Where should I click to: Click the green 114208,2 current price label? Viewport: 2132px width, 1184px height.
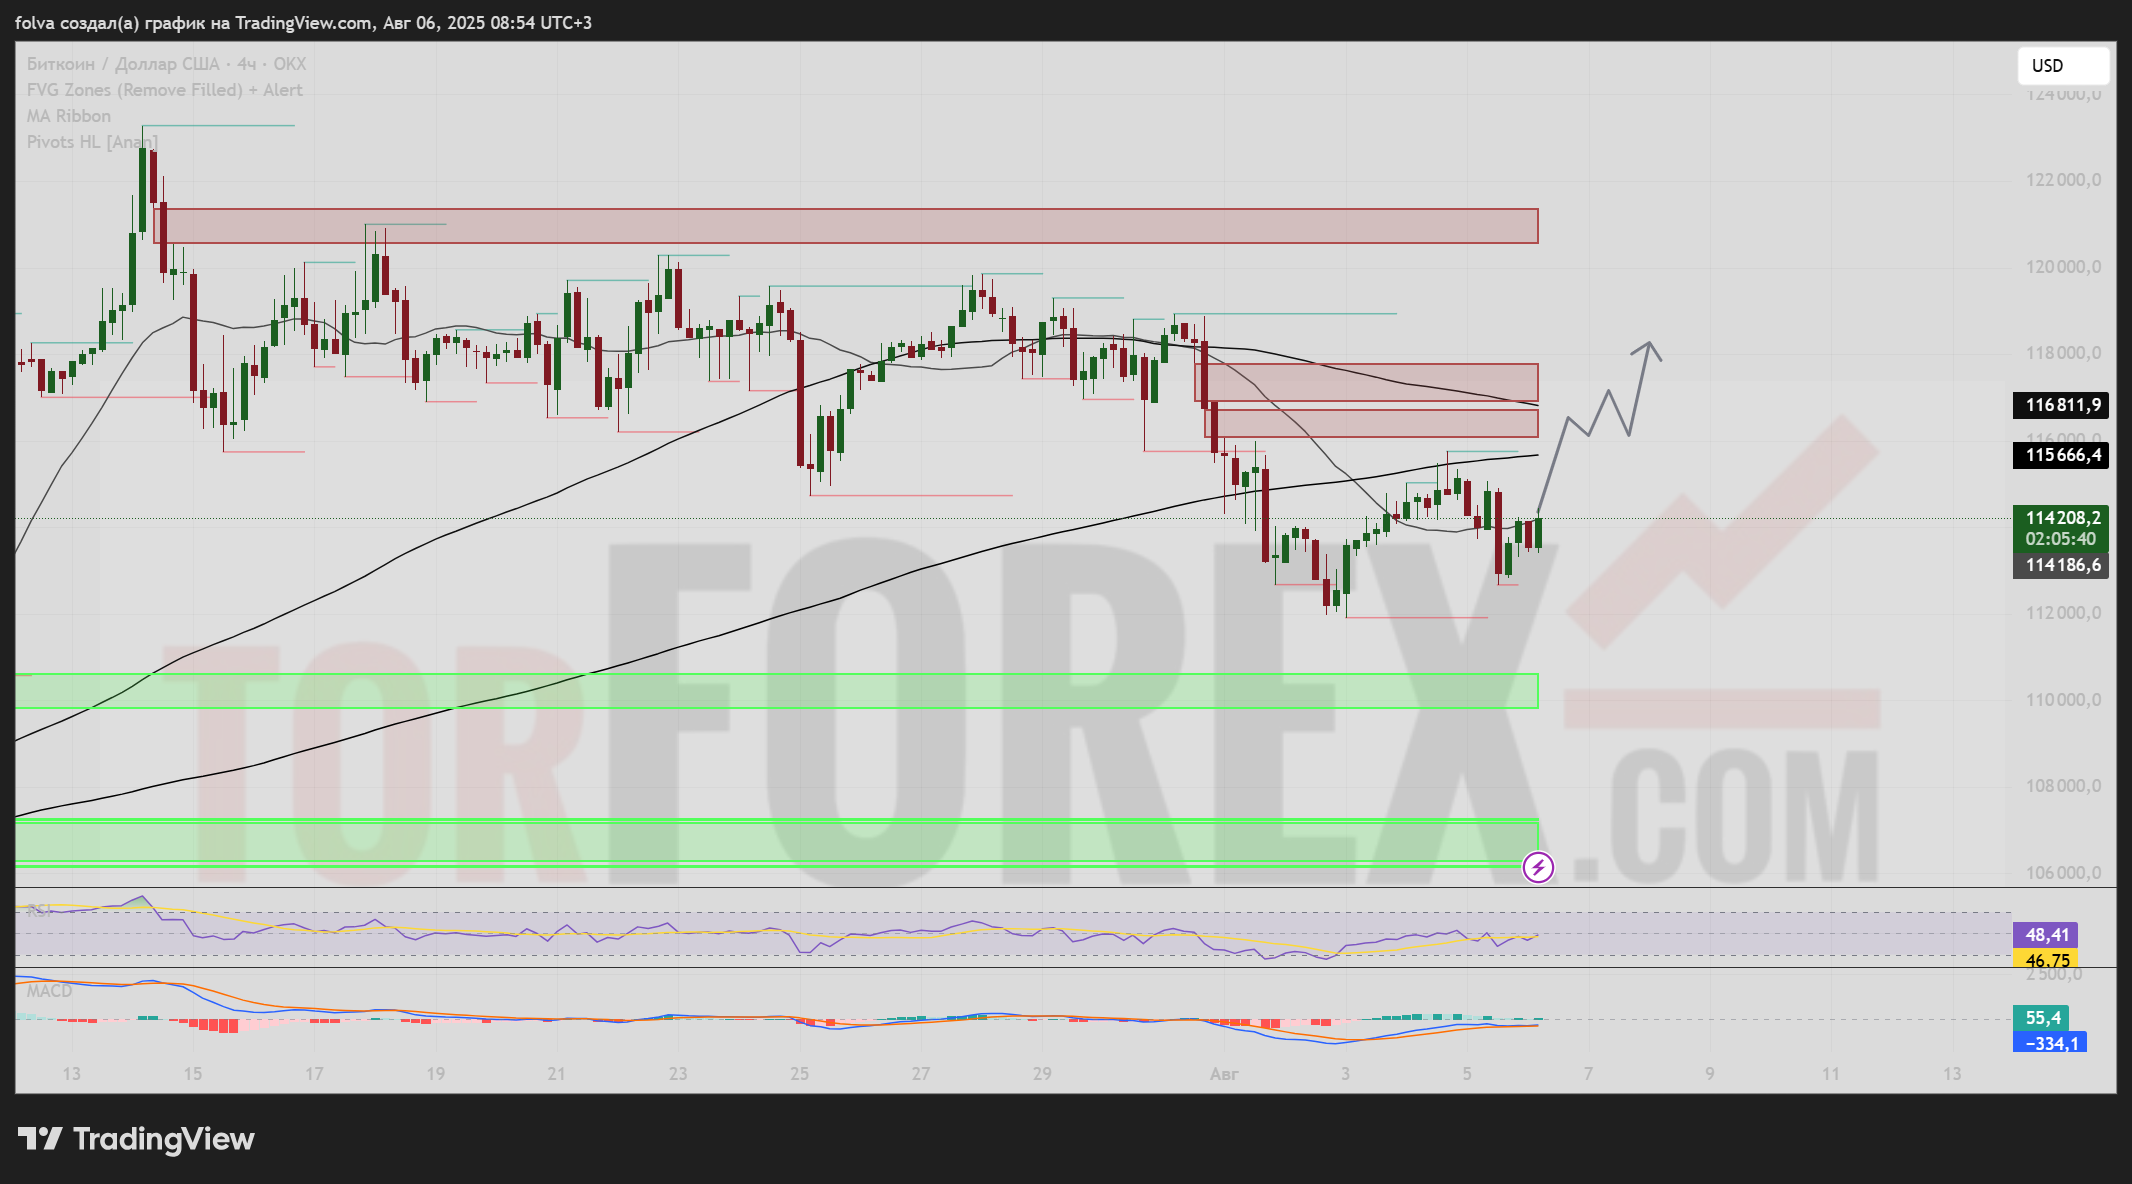coord(2062,518)
